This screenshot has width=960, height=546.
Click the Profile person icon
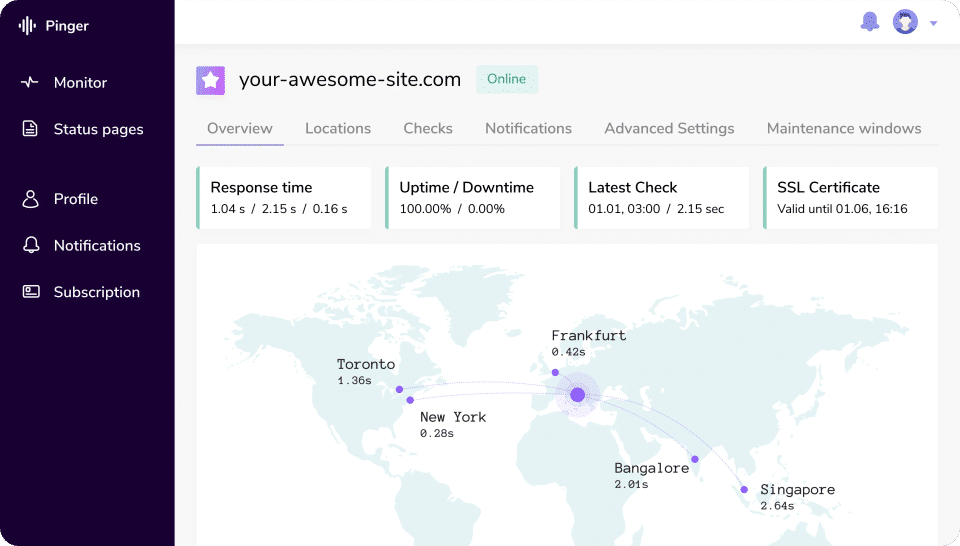click(x=30, y=199)
